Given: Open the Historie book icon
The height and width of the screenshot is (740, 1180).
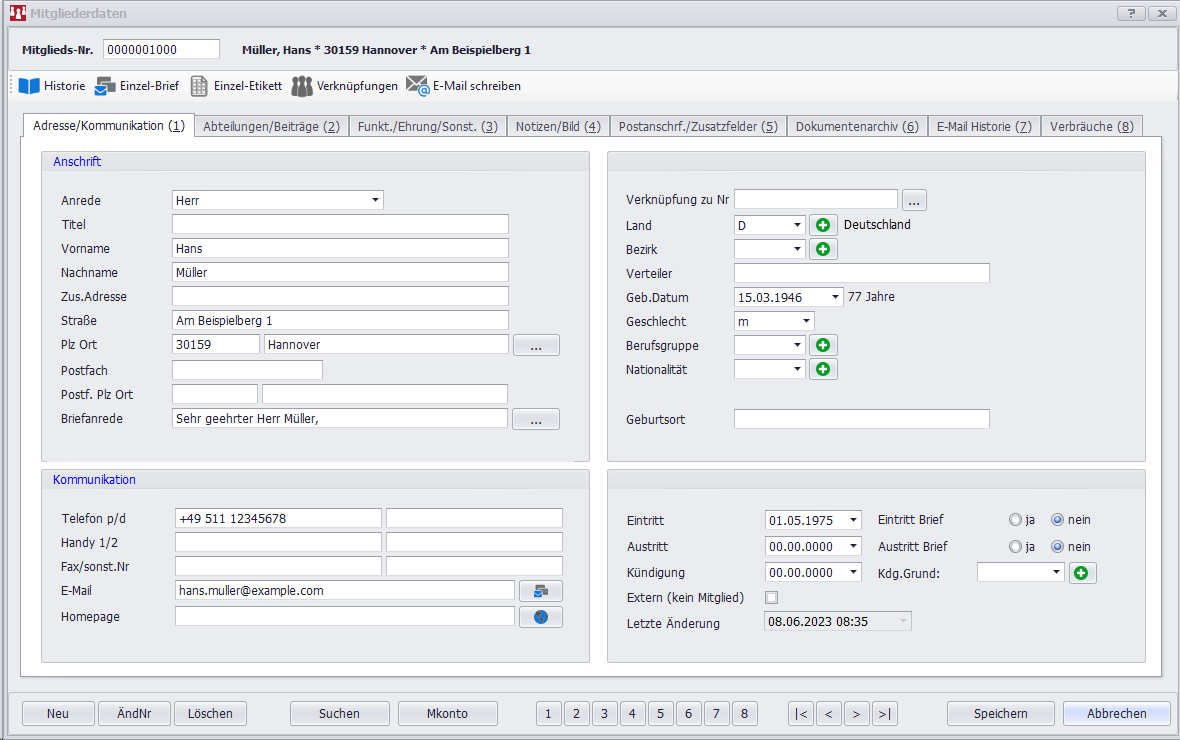Looking at the screenshot, I should [29, 86].
